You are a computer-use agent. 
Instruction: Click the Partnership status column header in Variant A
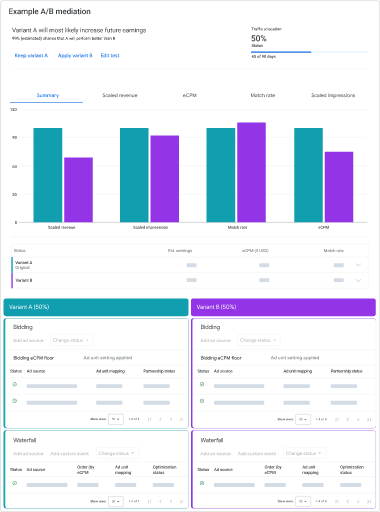(x=159, y=371)
